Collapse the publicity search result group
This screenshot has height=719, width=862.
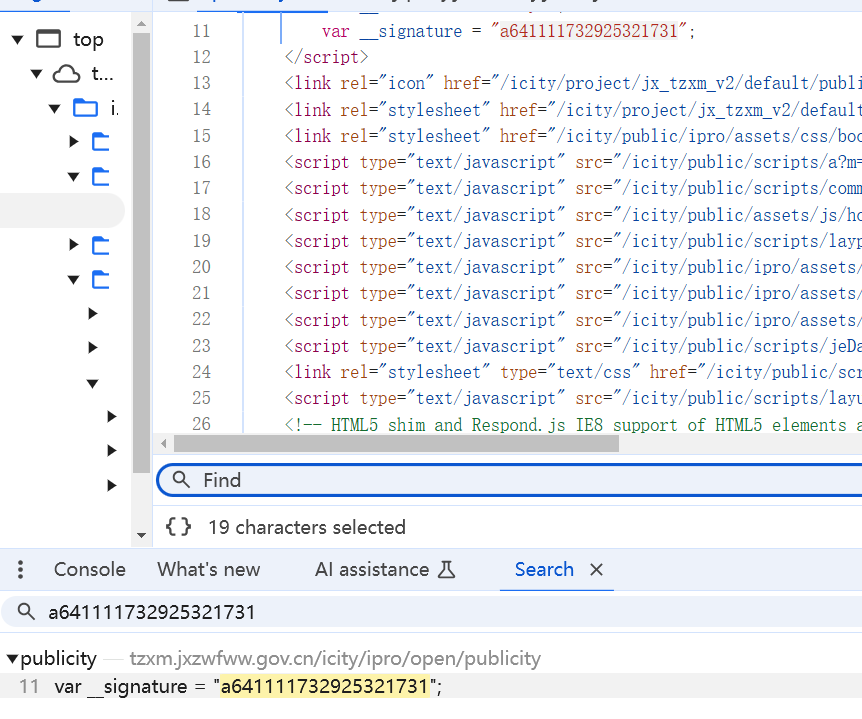pos(12,659)
